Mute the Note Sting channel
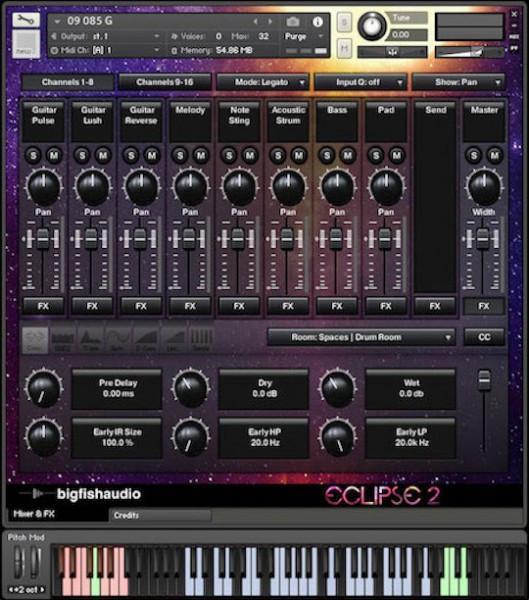529x600 pixels. (x=250, y=155)
